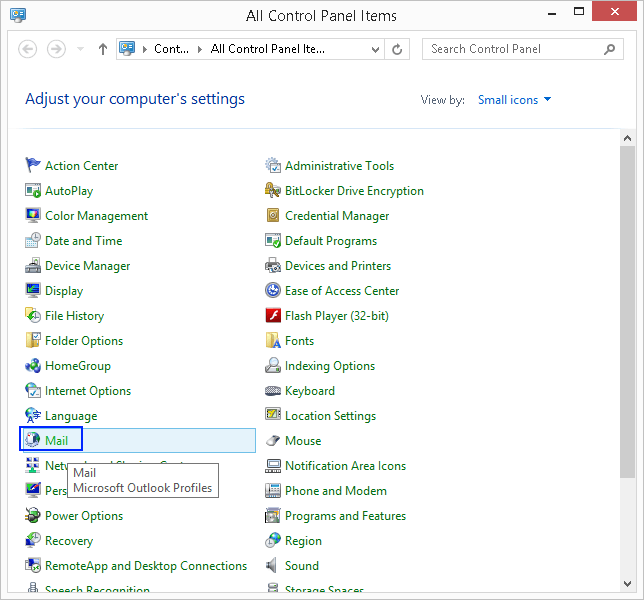Click the Control Panel icon in the address bar
Image resolution: width=644 pixels, height=600 pixels.
[x=127, y=48]
